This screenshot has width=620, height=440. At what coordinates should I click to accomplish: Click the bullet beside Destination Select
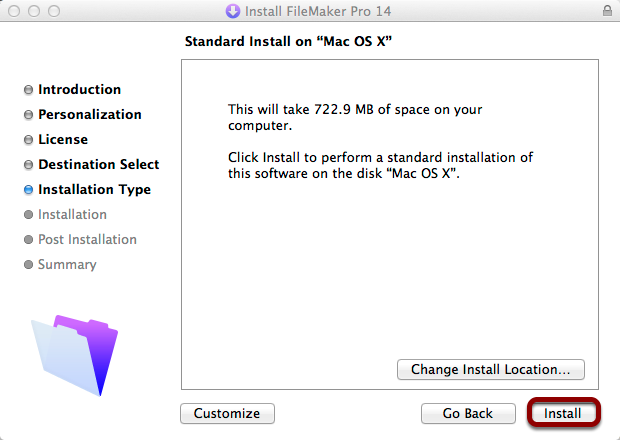pos(28,164)
